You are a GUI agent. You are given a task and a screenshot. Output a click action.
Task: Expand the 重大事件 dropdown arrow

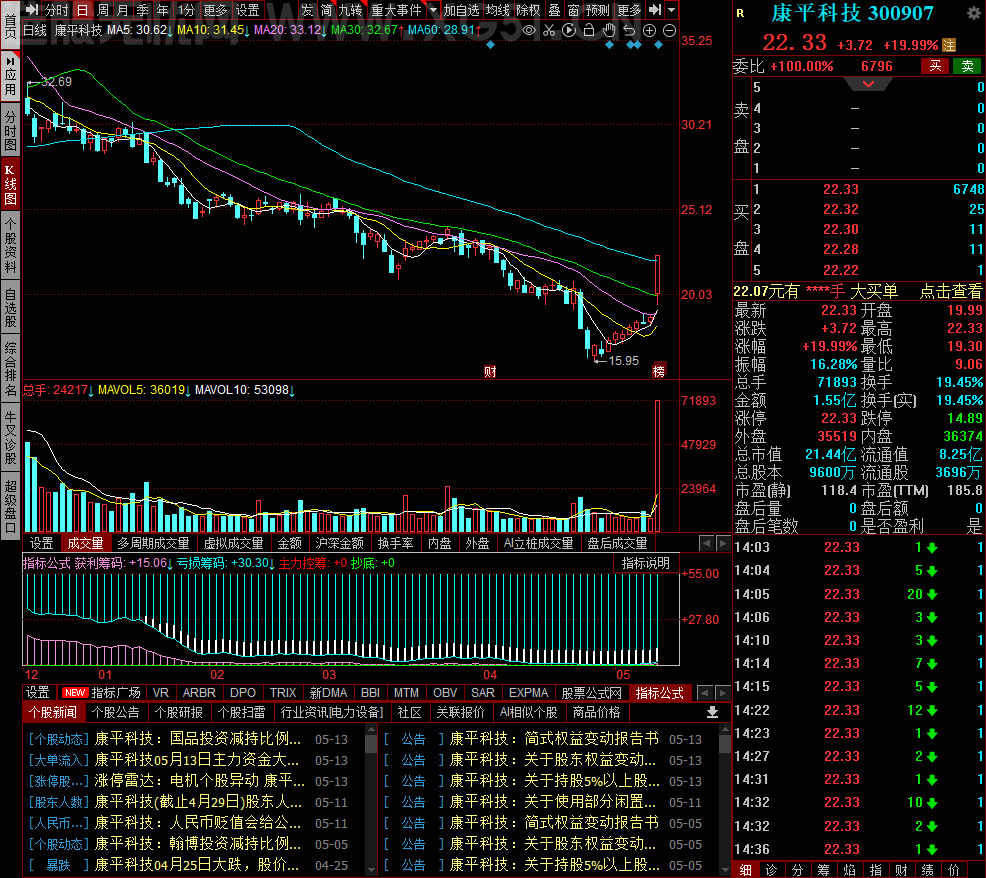433,10
